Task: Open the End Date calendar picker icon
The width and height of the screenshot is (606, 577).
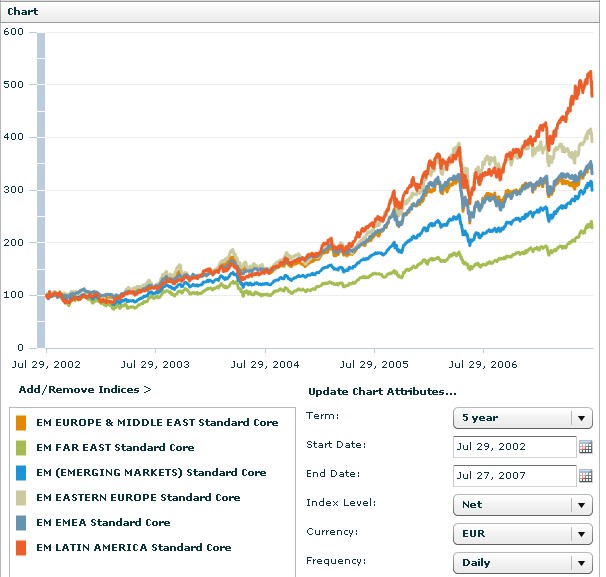Action: pos(586,476)
